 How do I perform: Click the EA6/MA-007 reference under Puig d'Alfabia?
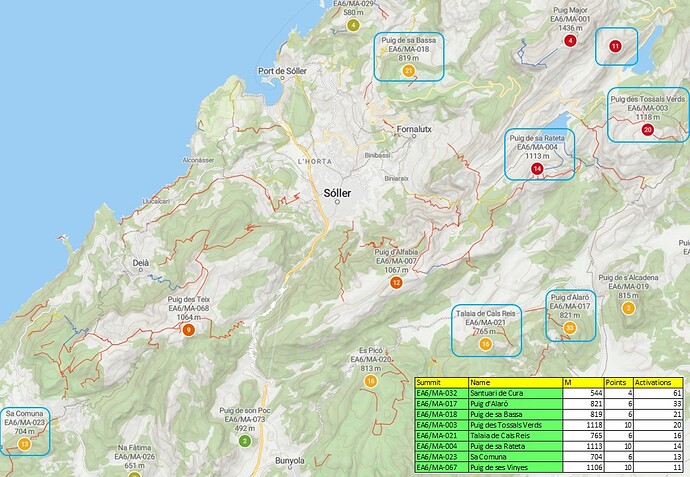click(396, 261)
